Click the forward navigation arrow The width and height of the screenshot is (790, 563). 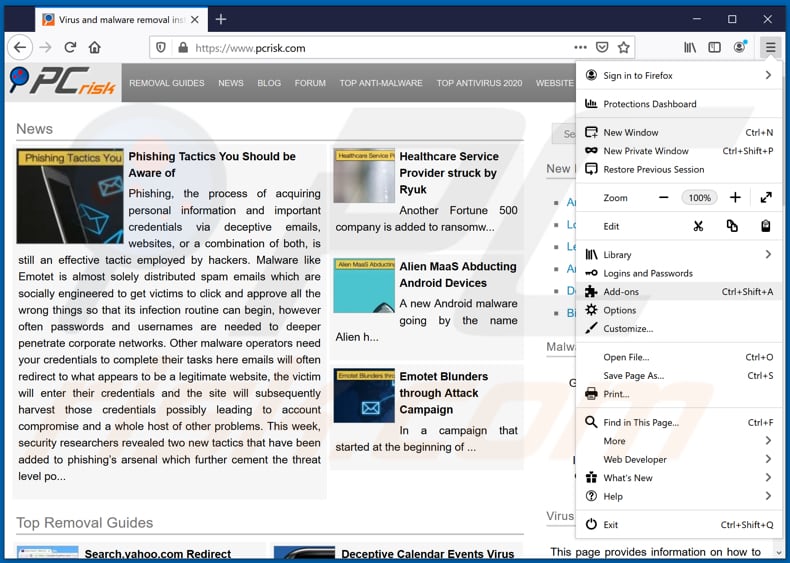(45, 48)
